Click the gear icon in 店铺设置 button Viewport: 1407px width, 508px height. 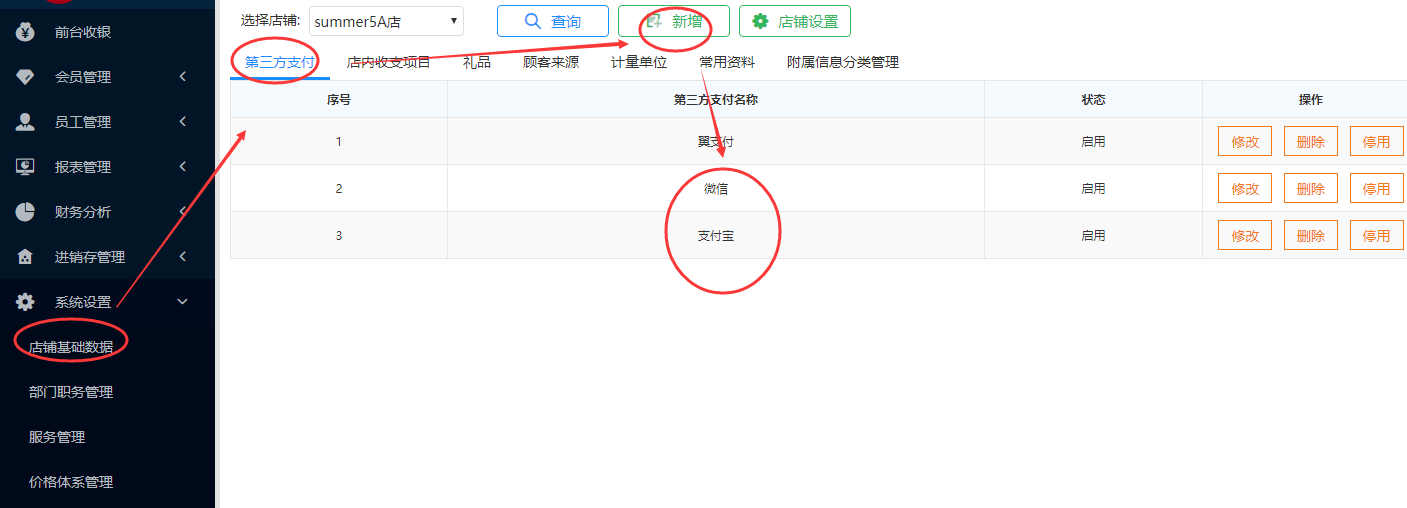[x=760, y=21]
